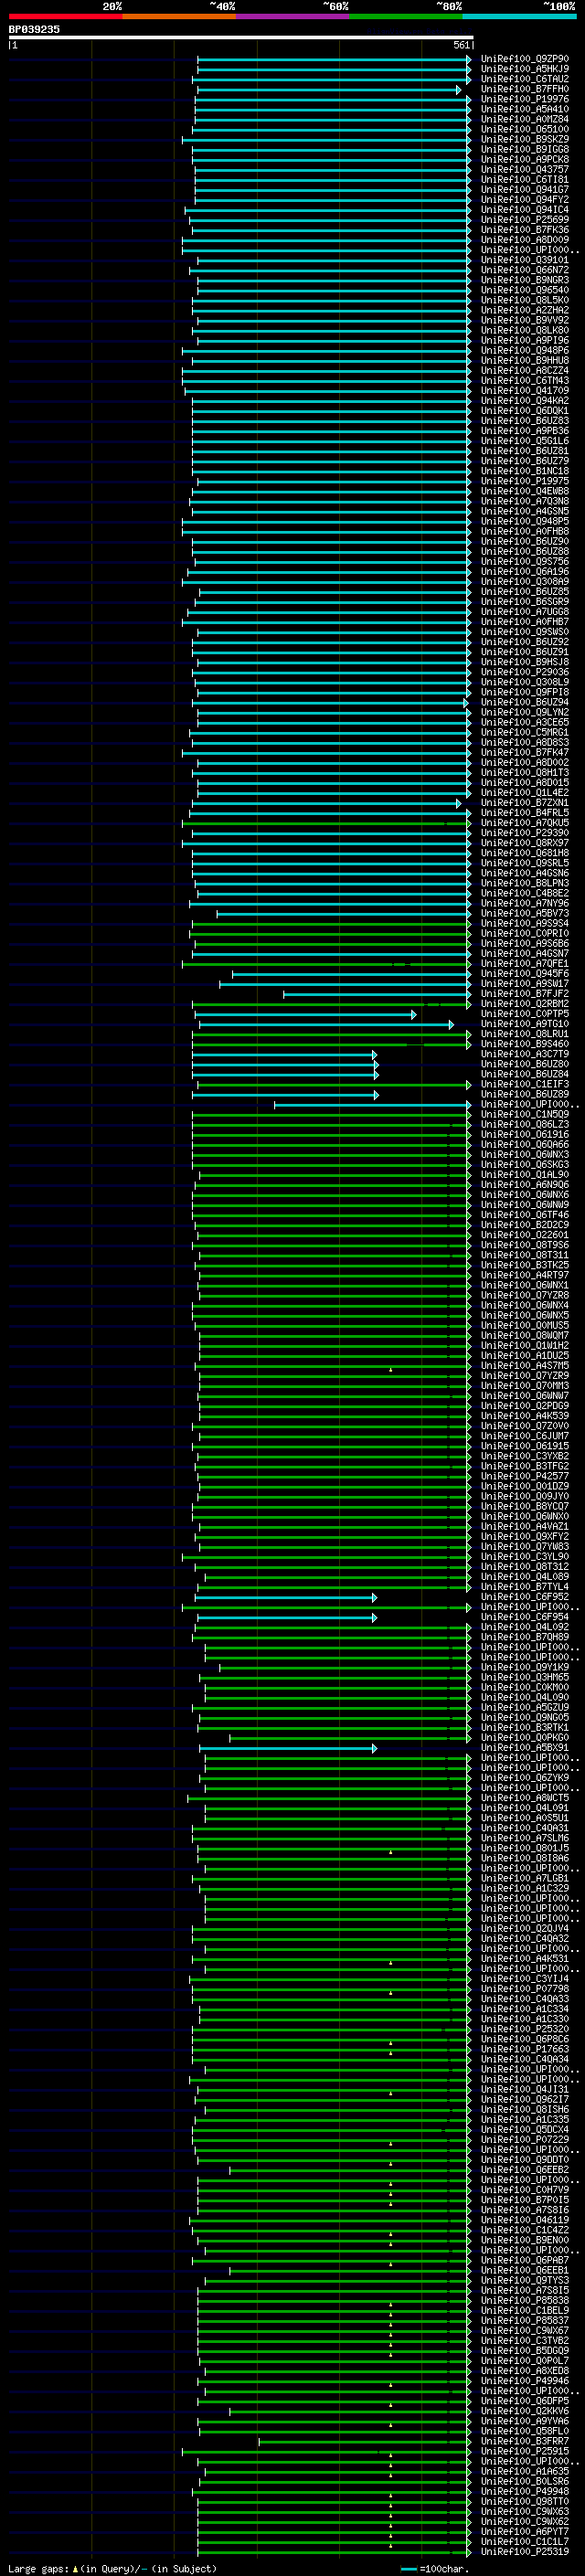This screenshot has height=2576, width=585.
Task: Select label UniRef100_Q8LK80
Action: 525,330
